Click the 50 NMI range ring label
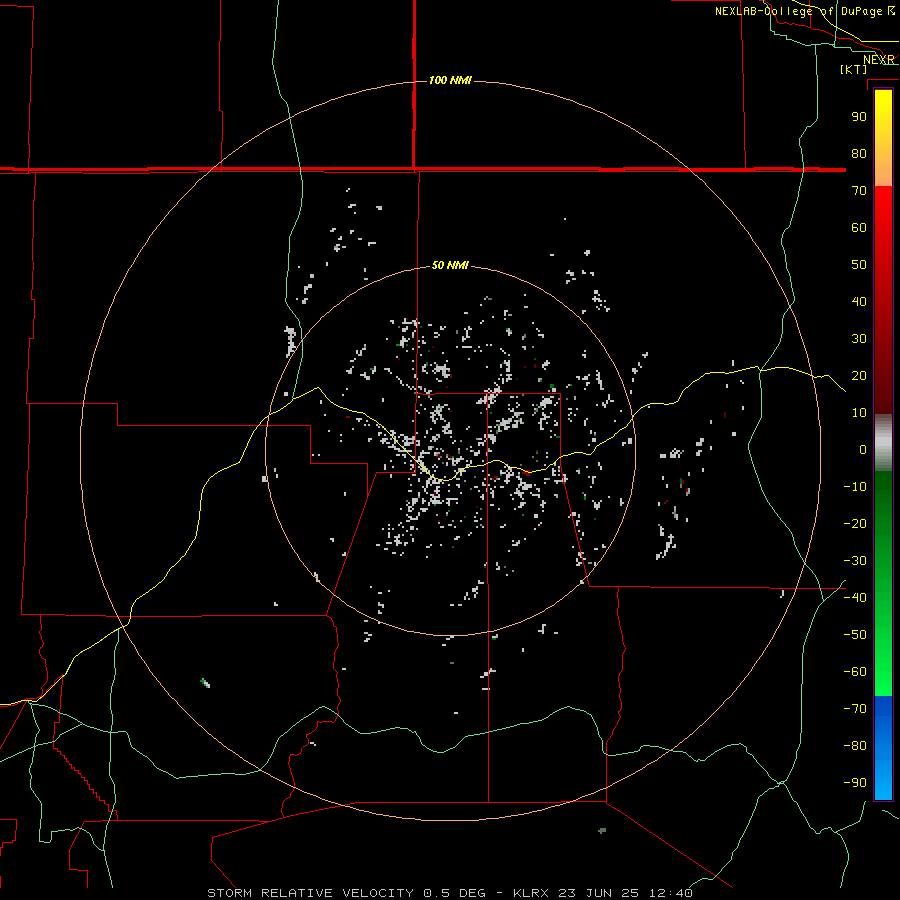The image size is (900, 900). 450,265
